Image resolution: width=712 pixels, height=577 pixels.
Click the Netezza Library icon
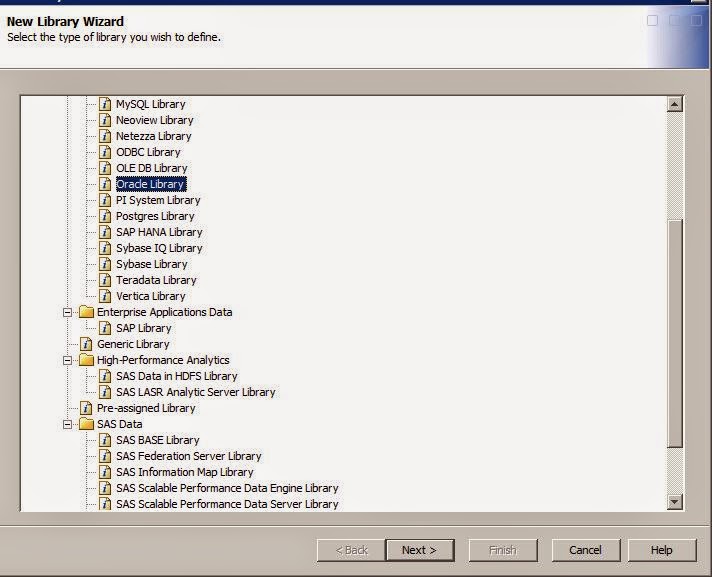point(105,136)
